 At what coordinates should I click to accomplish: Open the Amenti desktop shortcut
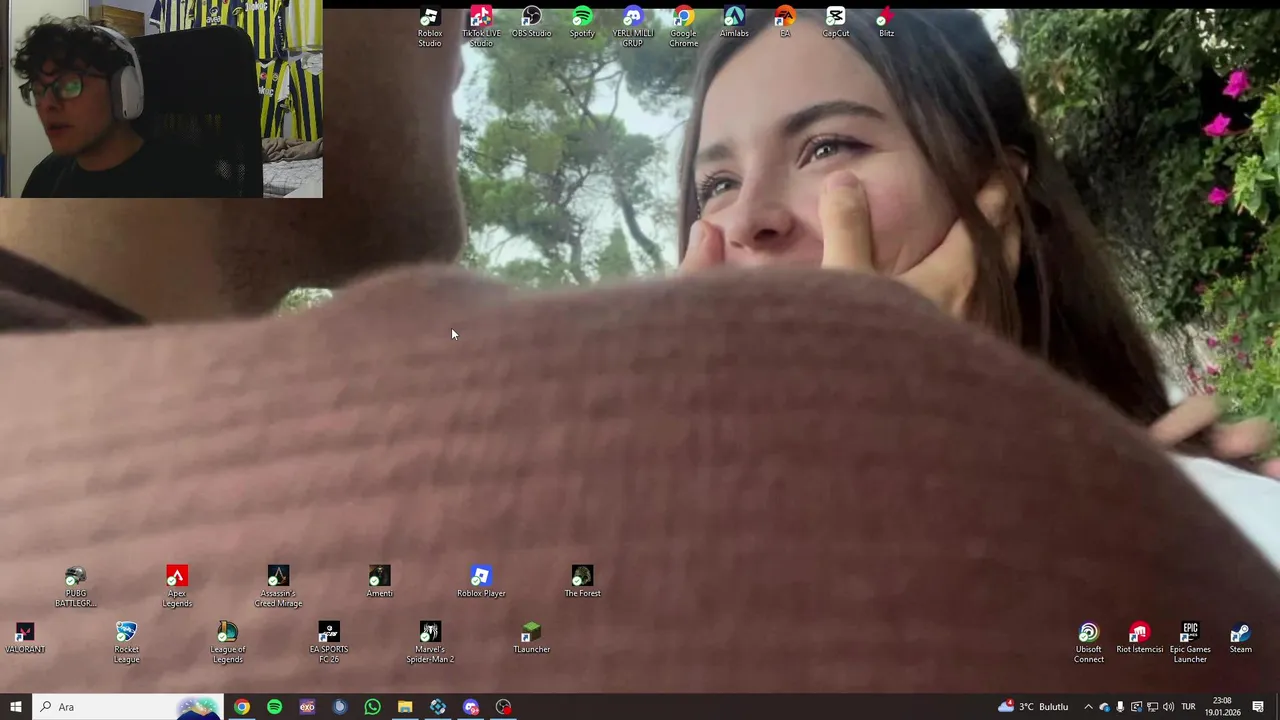click(x=379, y=583)
